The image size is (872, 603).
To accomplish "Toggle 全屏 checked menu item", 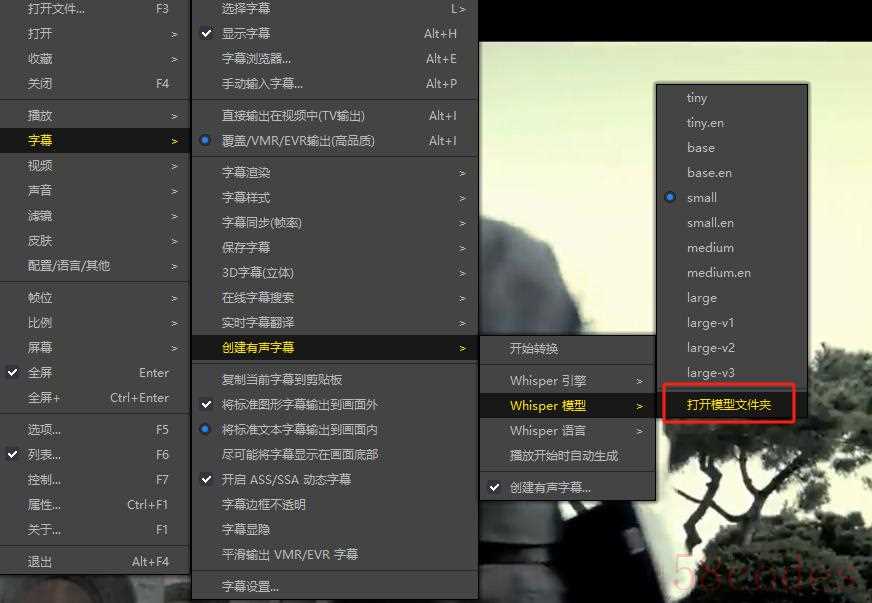I will click(95, 373).
